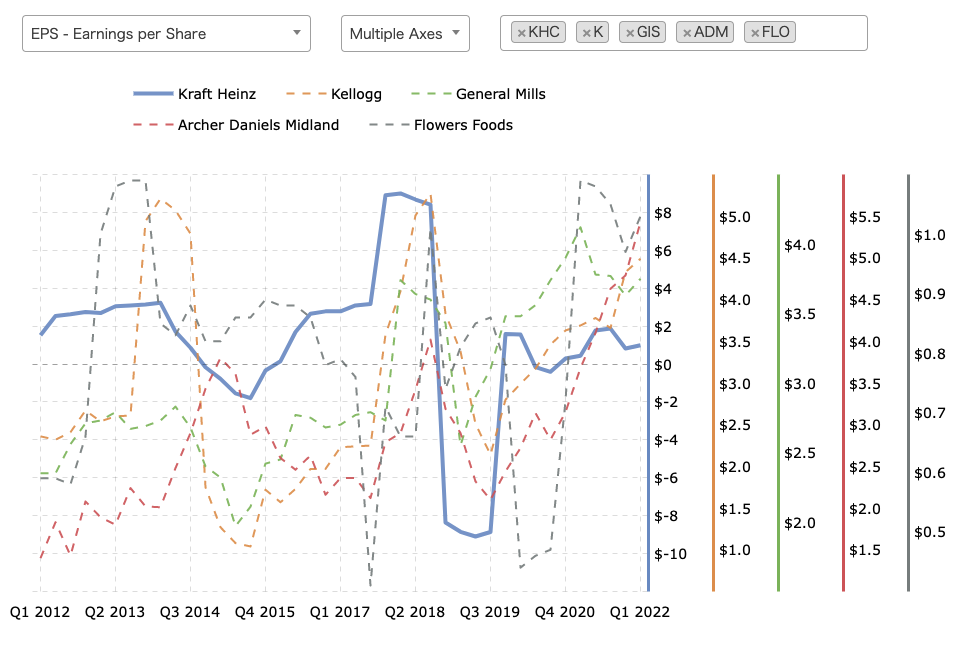Image resolution: width=968 pixels, height=661 pixels.
Task: Toggle Flowers Foods legend entry
Action: 441,125
